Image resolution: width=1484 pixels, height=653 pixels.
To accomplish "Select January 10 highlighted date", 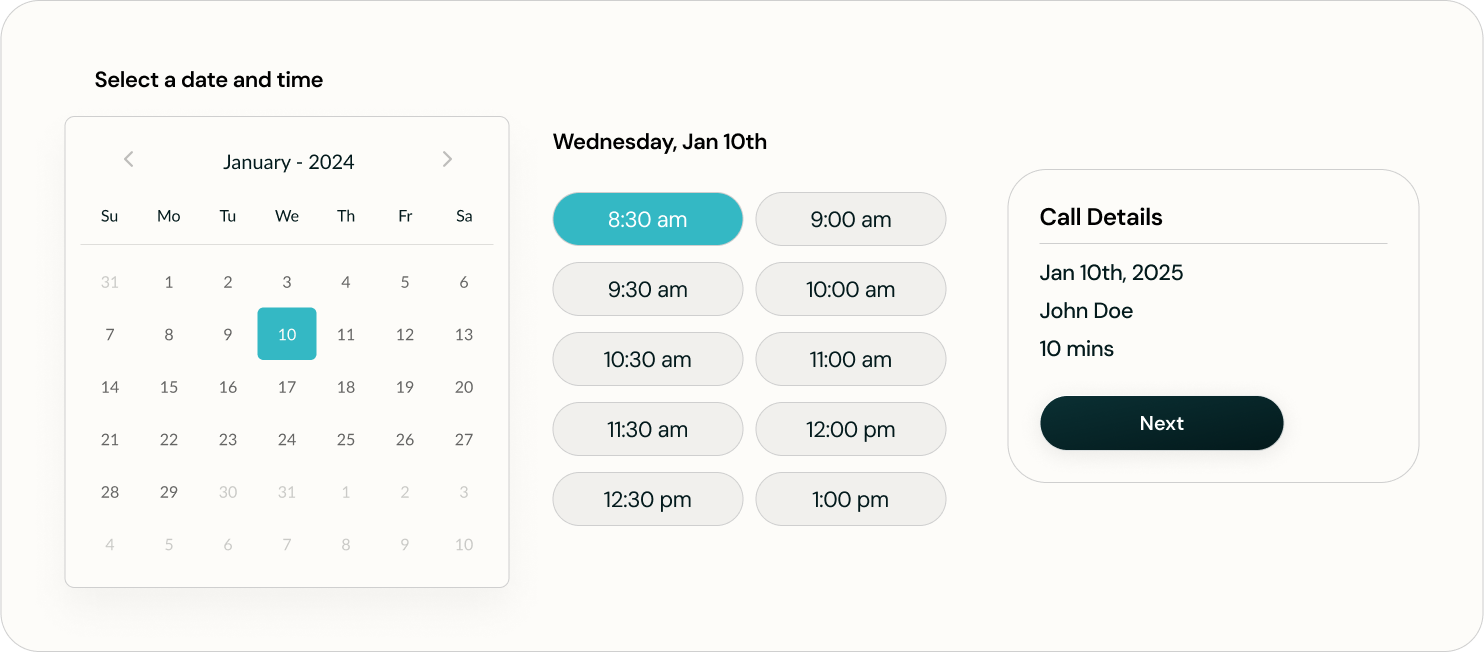I will [287, 334].
